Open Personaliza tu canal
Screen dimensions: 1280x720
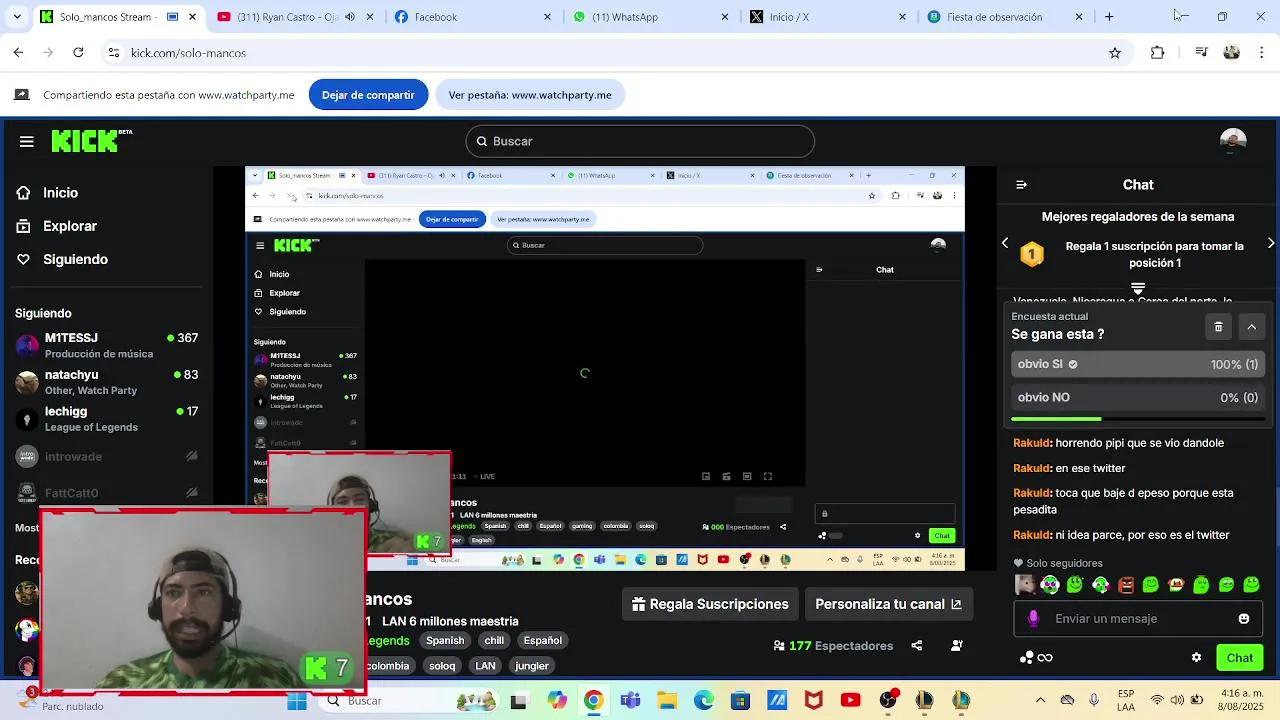888,603
